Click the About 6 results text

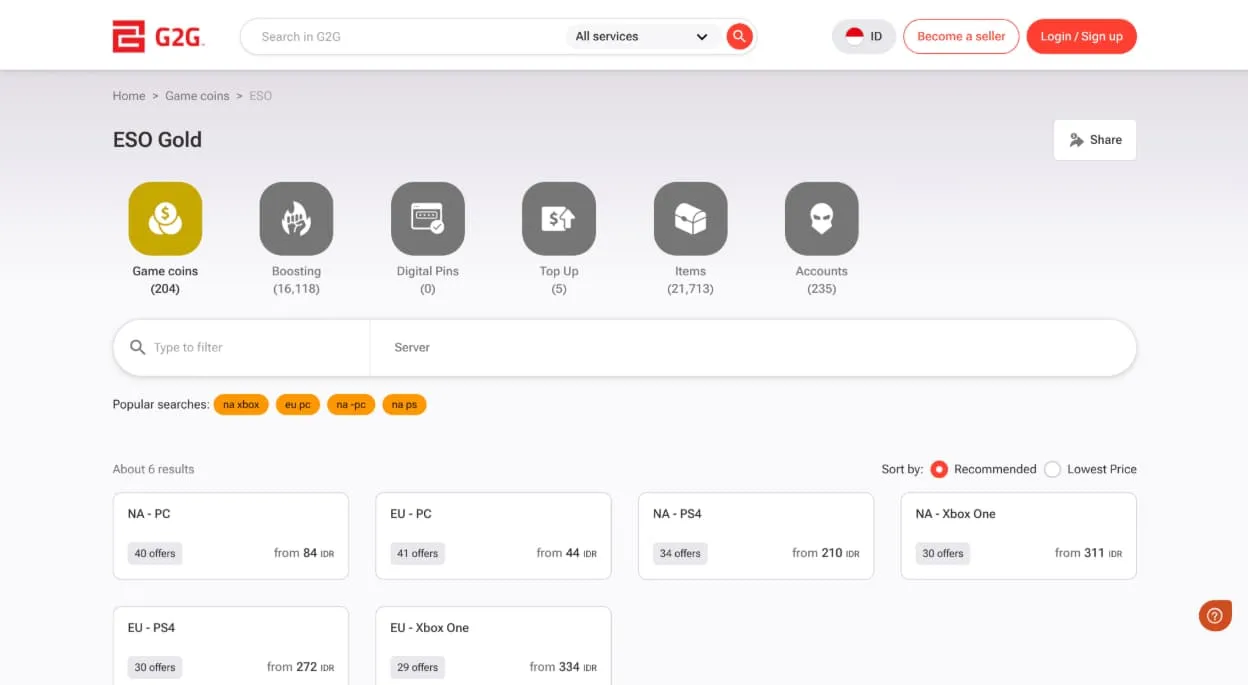tap(154, 469)
